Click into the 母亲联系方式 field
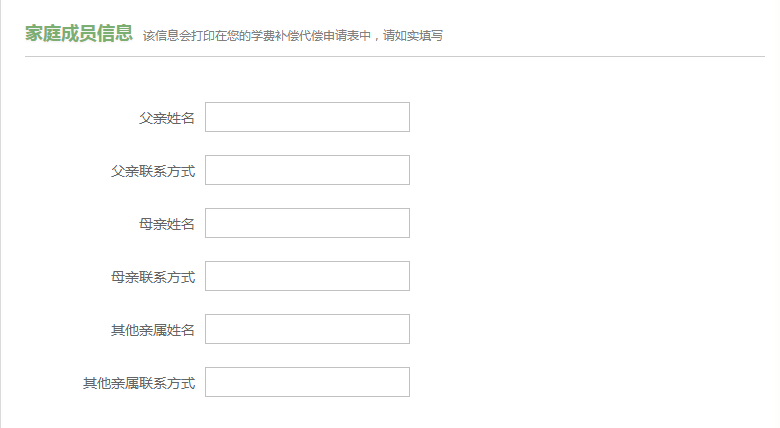 click(x=307, y=276)
